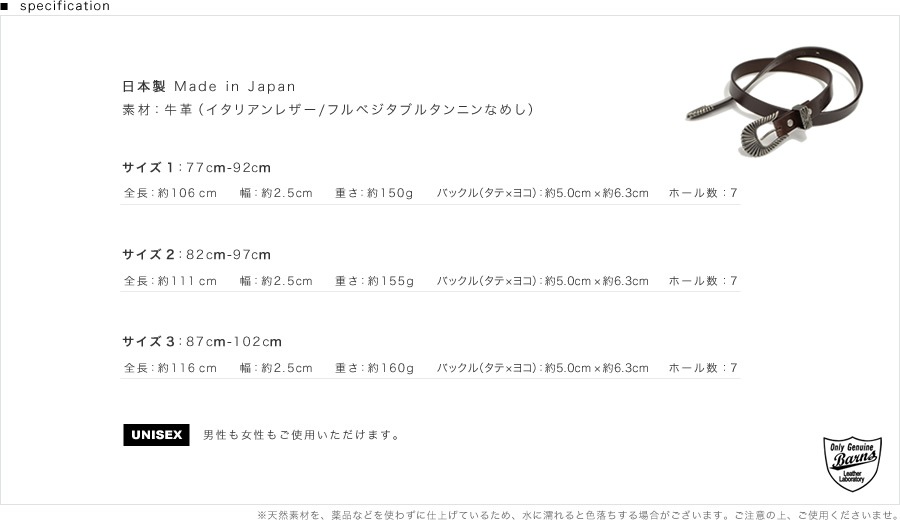Click the Barns Leather Laboratory logo
This screenshot has height=520, width=900.
(x=851, y=462)
